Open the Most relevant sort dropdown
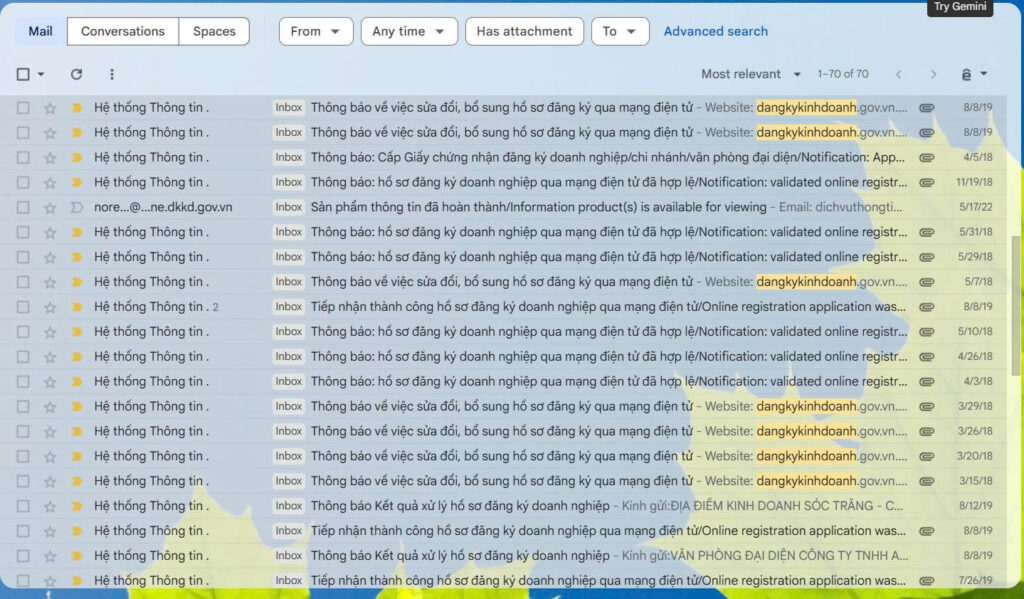This screenshot has height=599, width=1024. point(751,74)
